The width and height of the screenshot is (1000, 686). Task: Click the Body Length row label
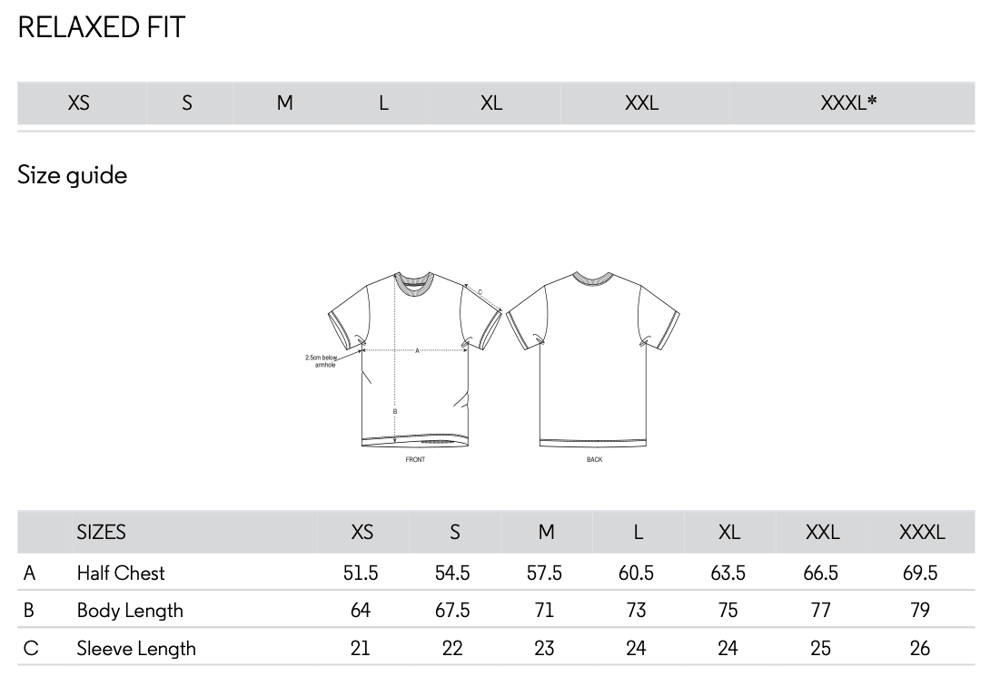point(130,610)
